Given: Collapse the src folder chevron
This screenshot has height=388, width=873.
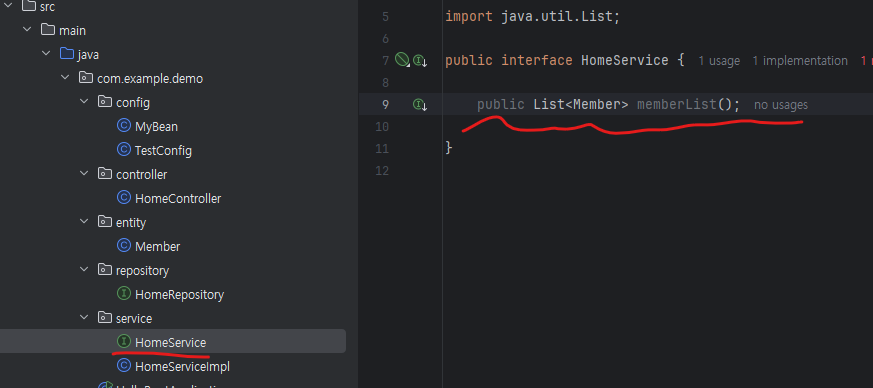Looking at the screenshot, I should [8, 6].
